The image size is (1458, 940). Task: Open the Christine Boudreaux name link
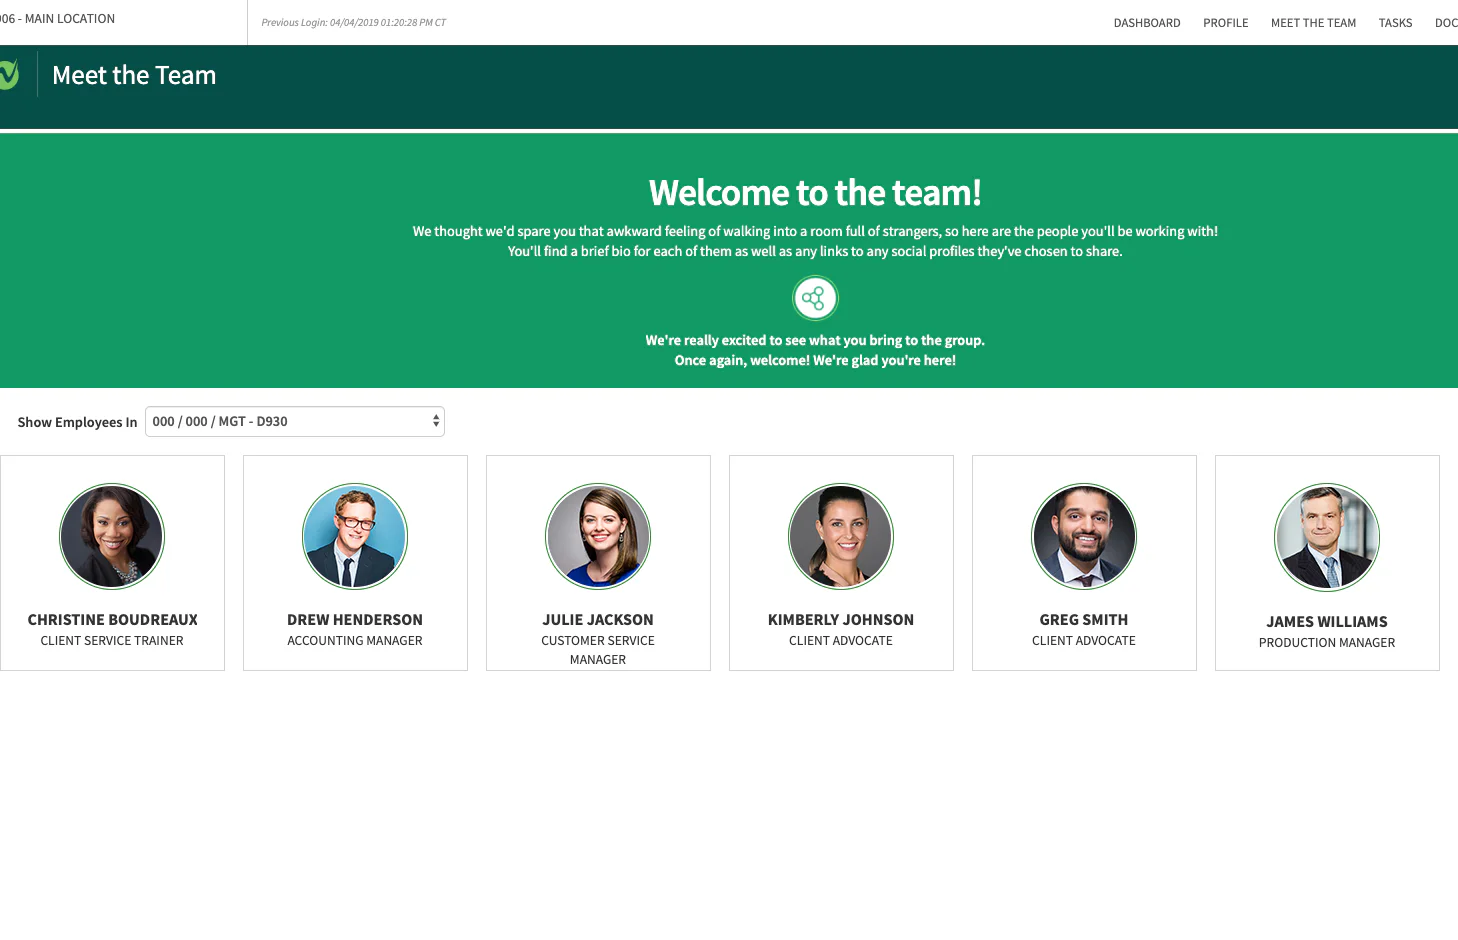click(112, 620)
